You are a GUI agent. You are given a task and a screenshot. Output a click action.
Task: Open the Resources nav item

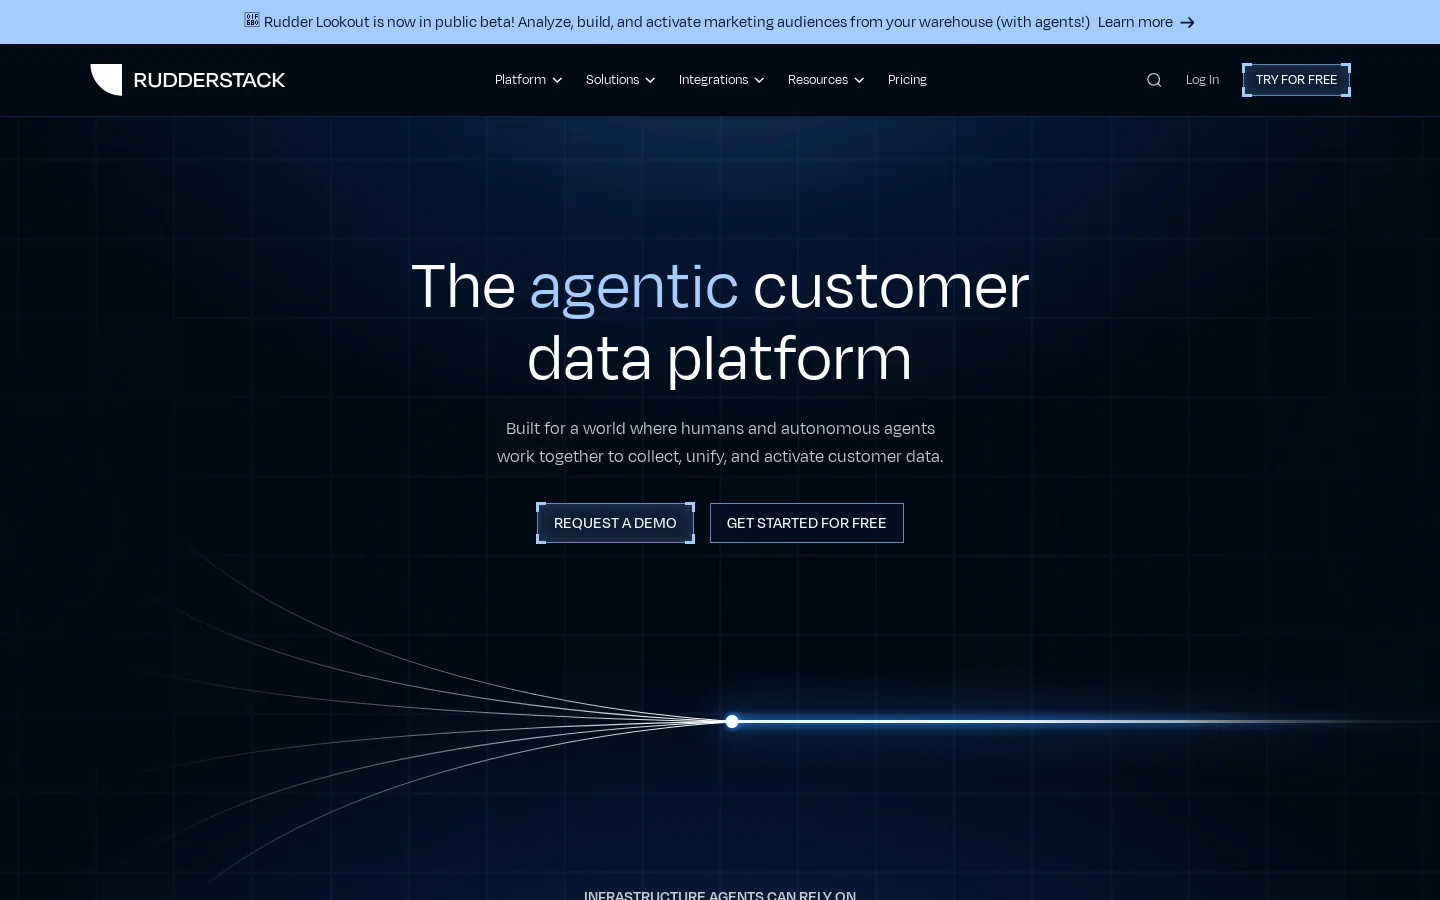tap(817, 80)
